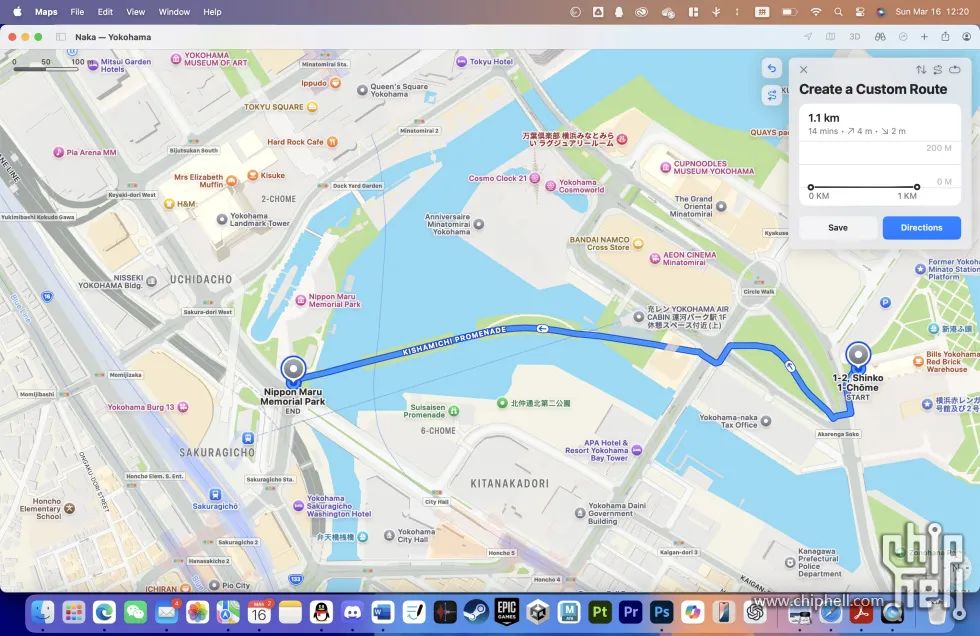Reverse the custom route direction
The width and height of the screenshot is (980, 636).
[x=921, y=69]
